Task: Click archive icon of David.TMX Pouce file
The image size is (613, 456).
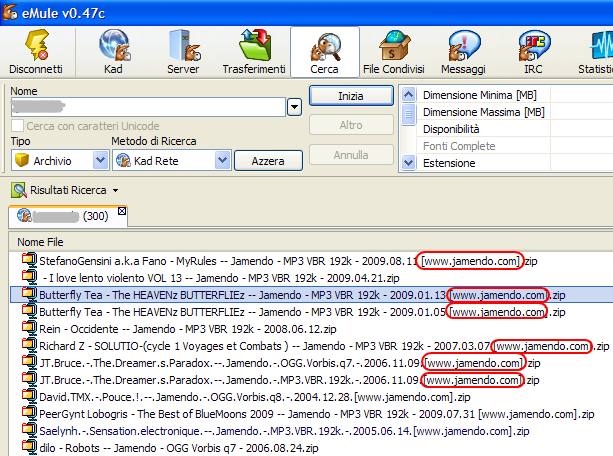Action: 29,396
